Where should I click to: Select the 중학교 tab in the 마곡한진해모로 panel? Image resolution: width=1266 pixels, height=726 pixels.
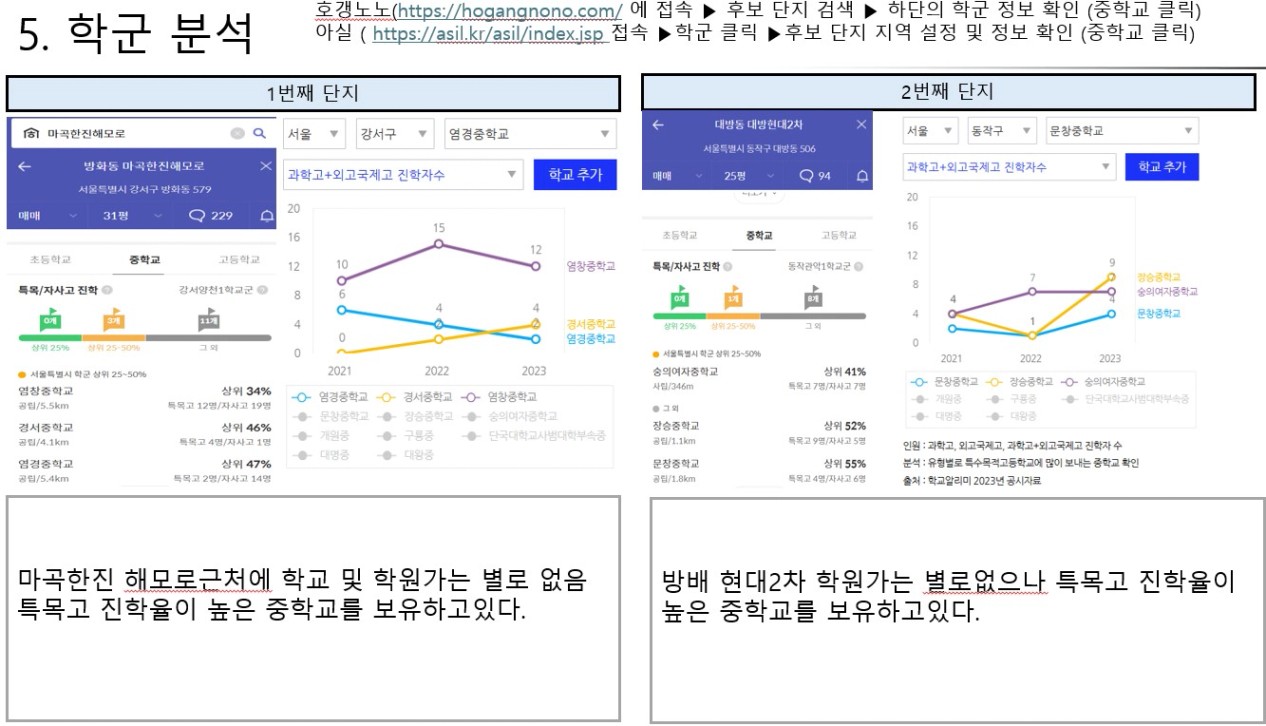pyautogui.click(x=145, y=260)
